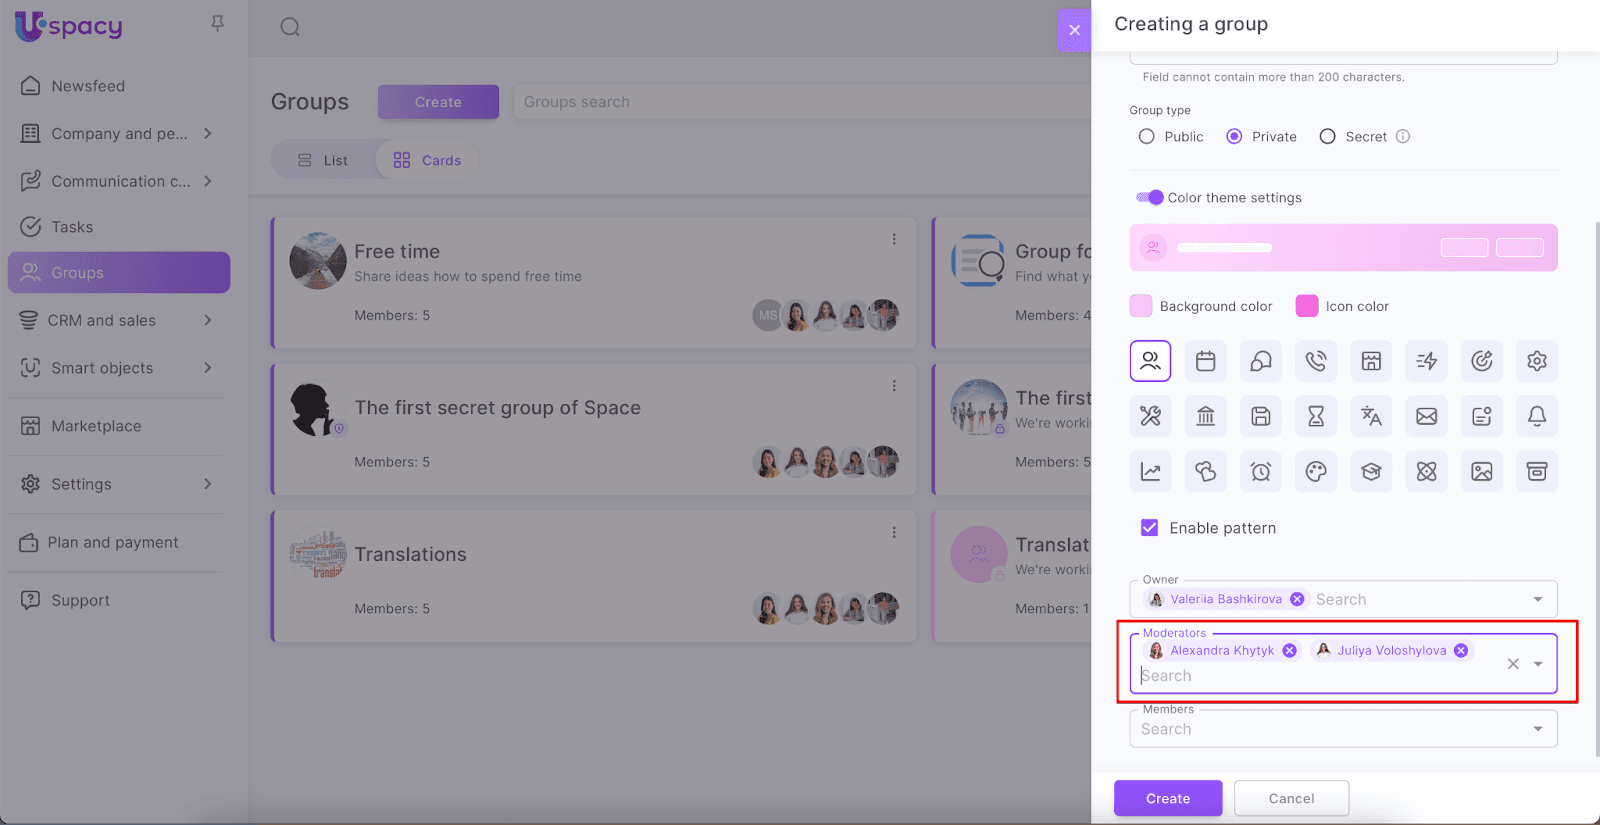Pick the color palette icon
This screenshot has height=825, width=1600.
1316,471
